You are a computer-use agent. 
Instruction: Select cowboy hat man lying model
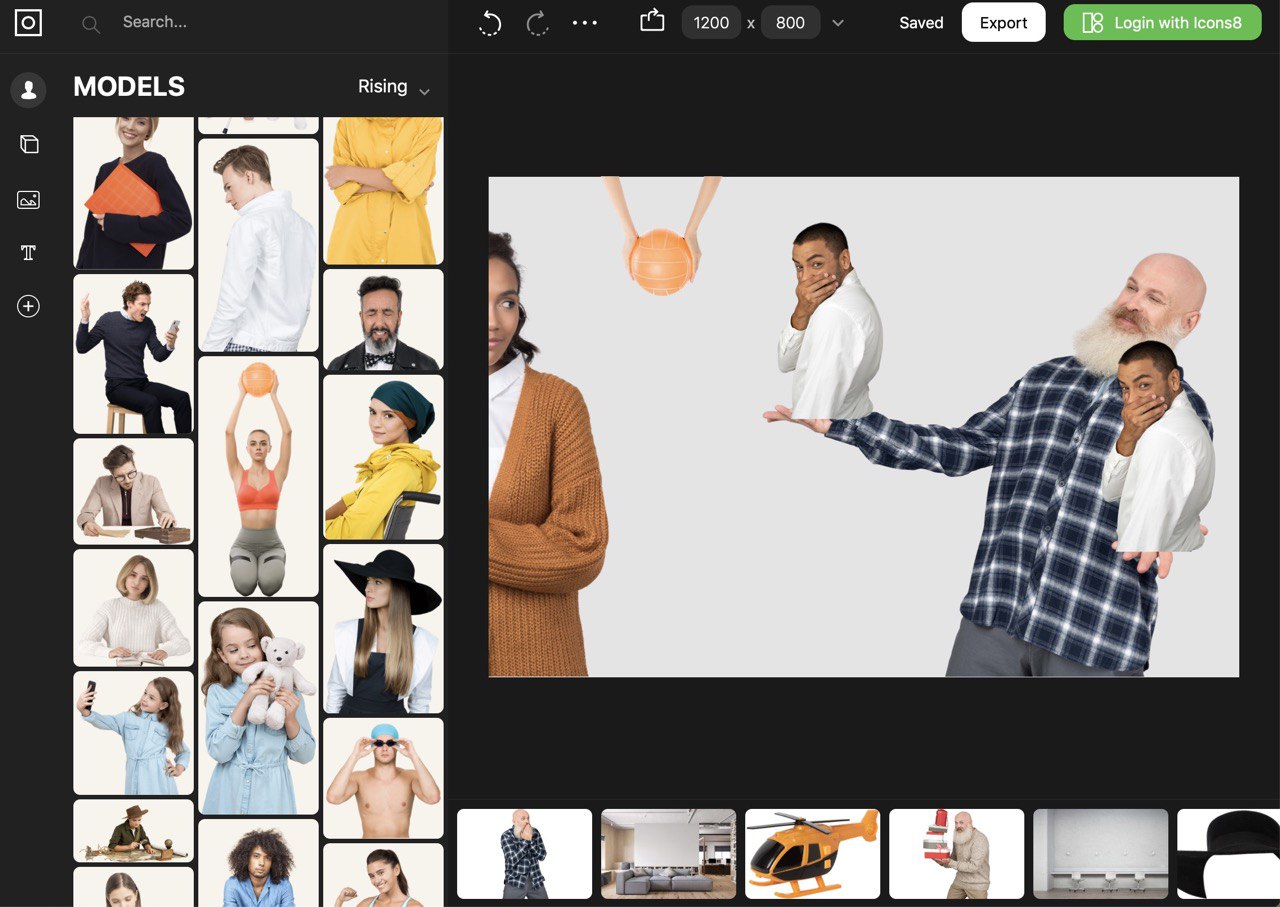(x=134, y=831)
